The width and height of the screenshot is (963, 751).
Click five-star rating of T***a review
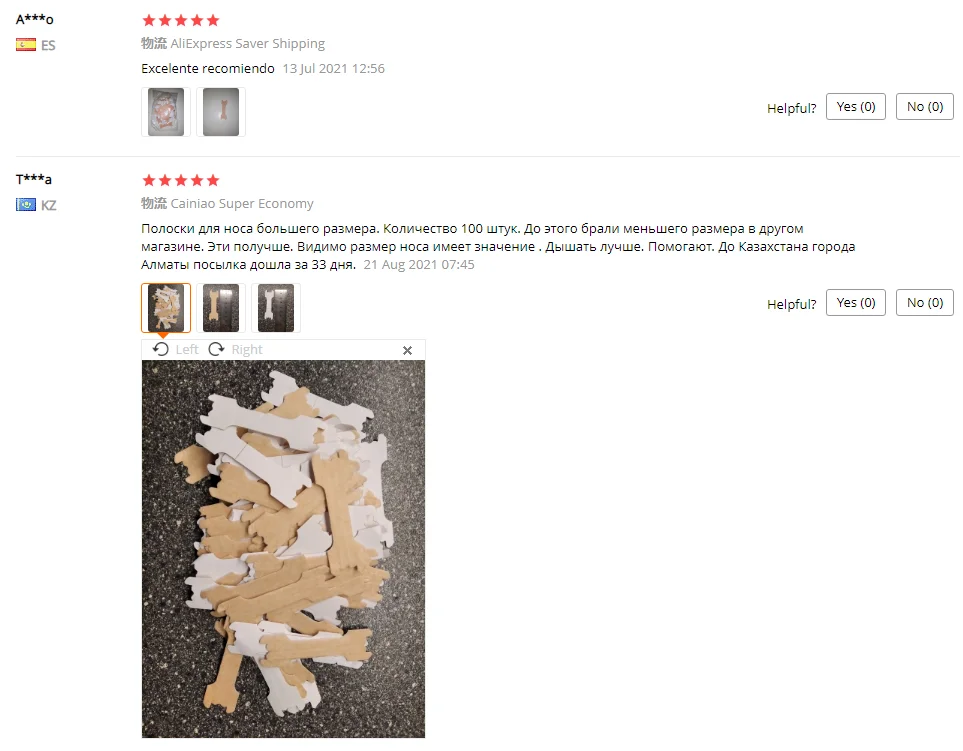click(181, 180)
